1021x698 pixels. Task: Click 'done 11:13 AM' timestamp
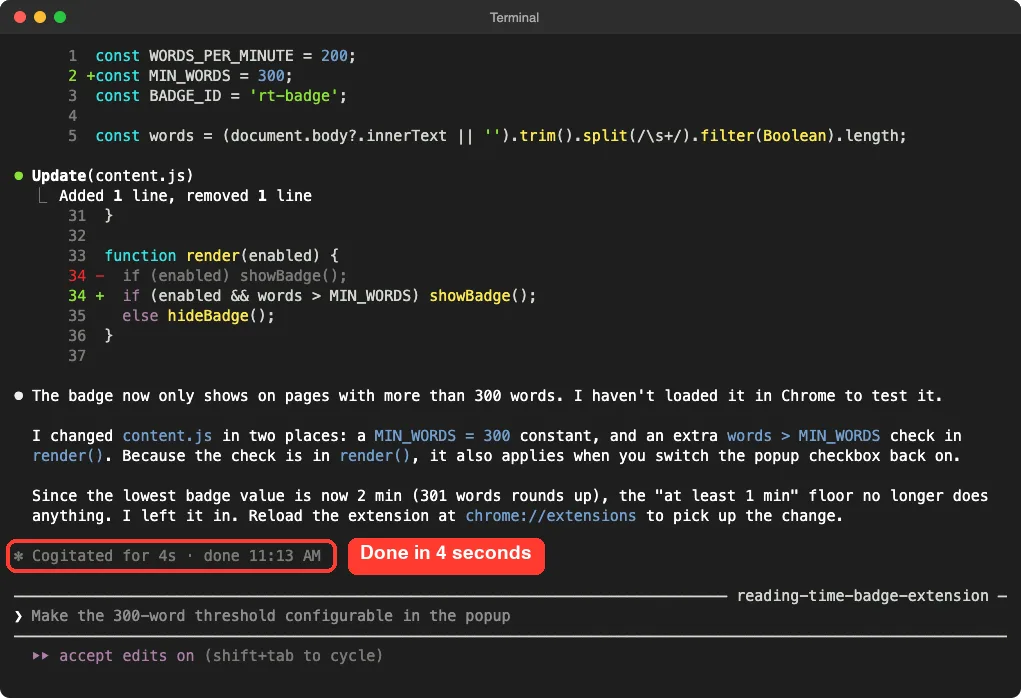tap(262, 555)
